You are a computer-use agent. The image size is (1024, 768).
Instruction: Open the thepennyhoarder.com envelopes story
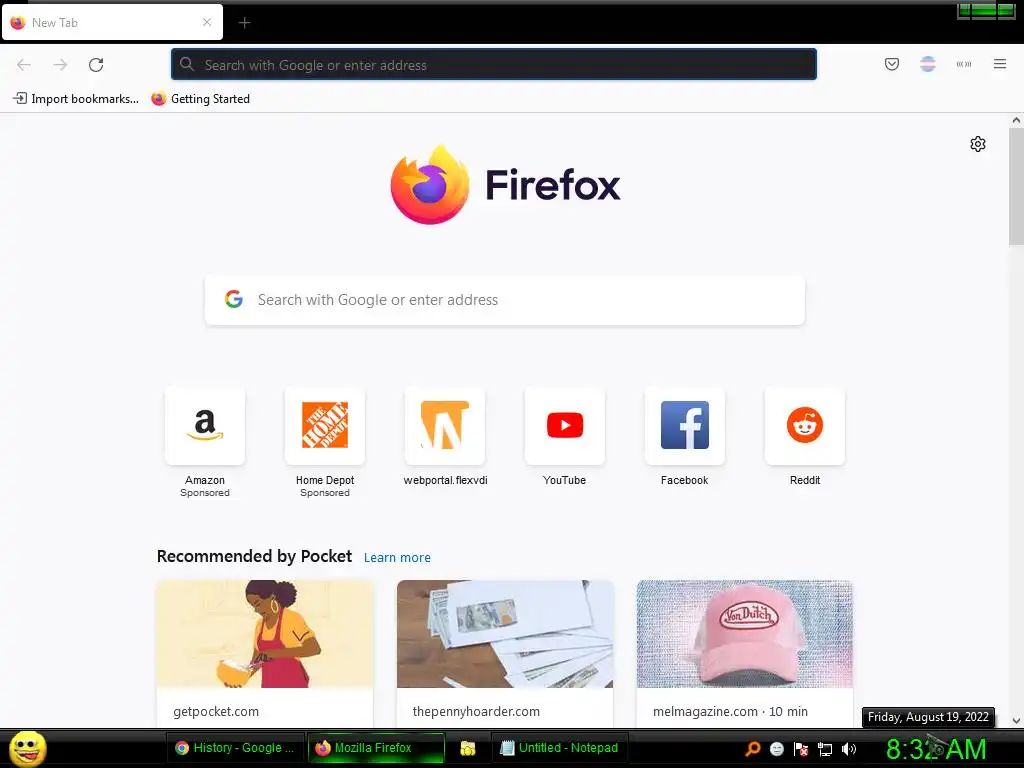[505, 634]
